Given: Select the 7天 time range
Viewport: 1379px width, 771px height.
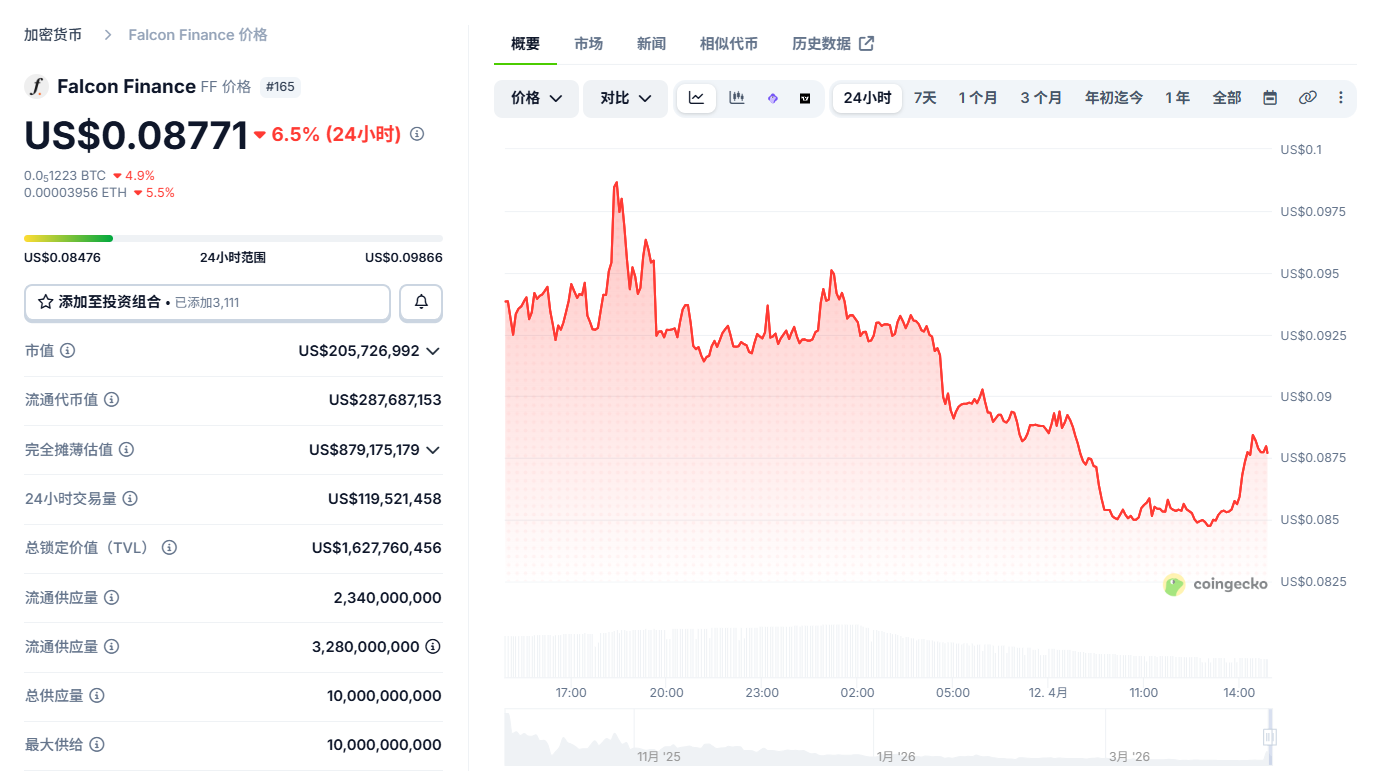Looking at the screenshot, I should pos(925,98).
